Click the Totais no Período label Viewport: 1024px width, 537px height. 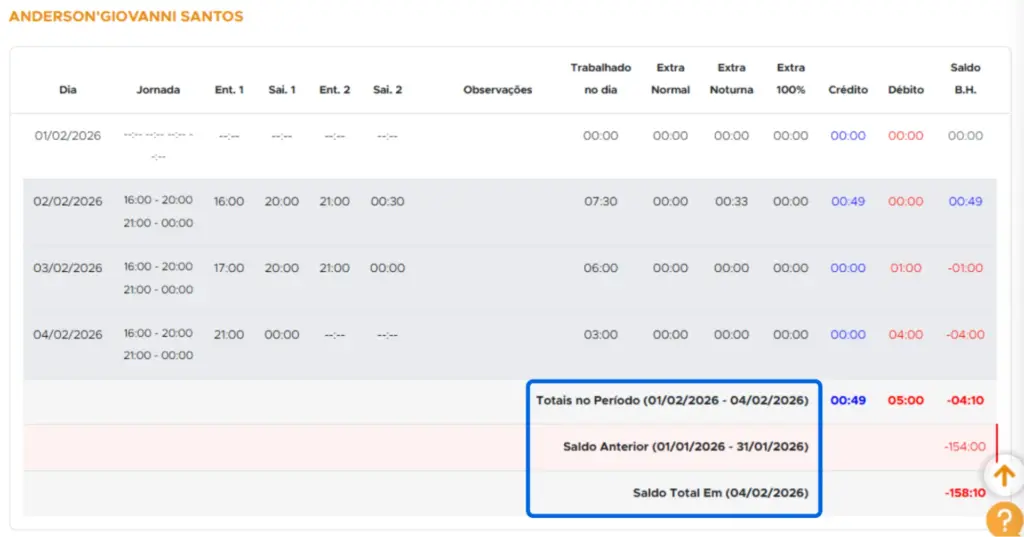(x=671, y=400)
